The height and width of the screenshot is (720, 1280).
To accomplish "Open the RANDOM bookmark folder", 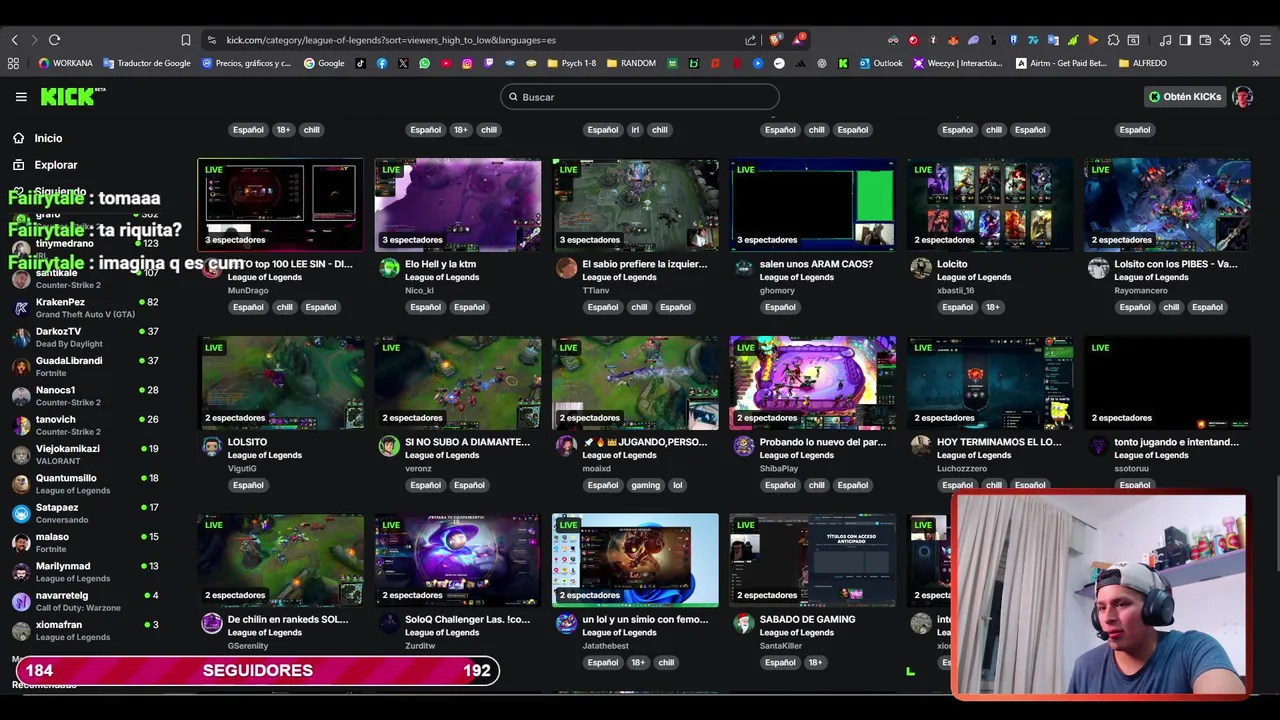I will click(631, 63).
